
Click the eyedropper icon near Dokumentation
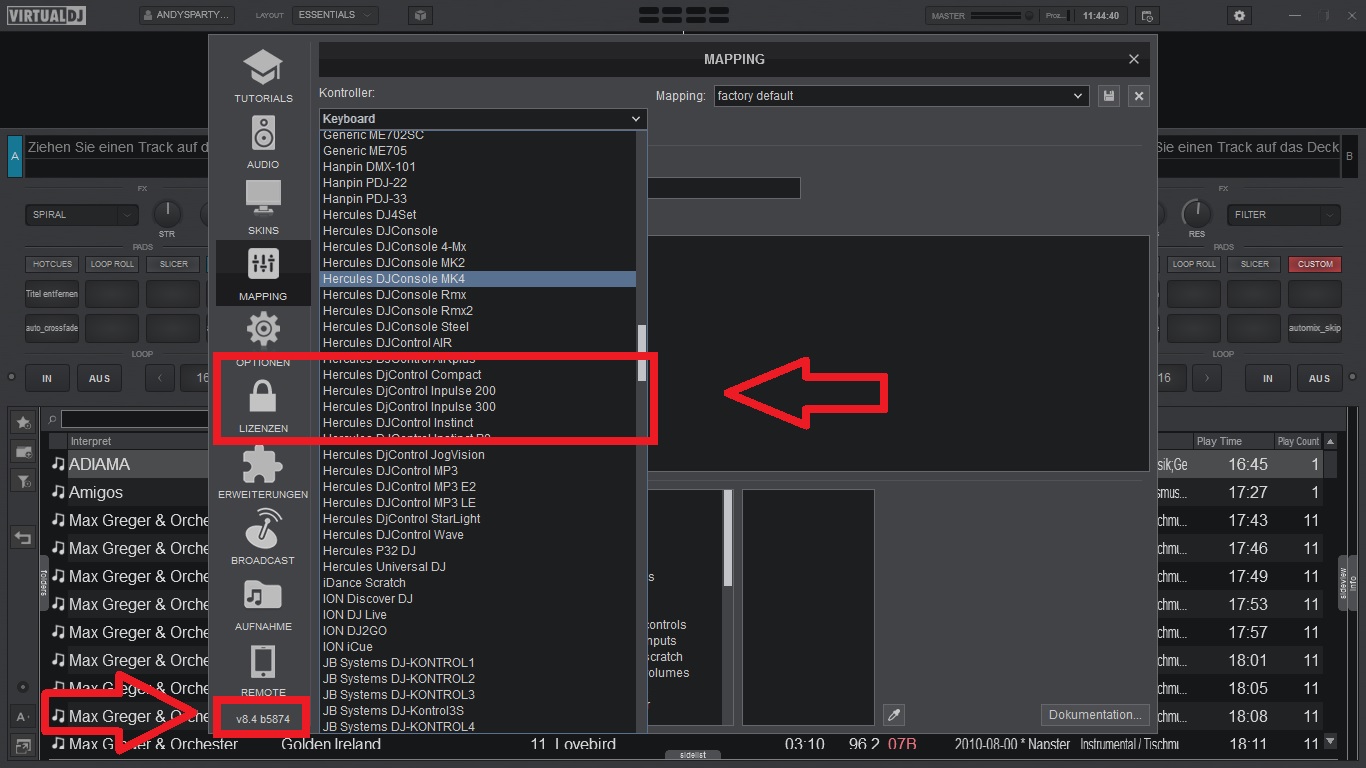coord(895,715)
